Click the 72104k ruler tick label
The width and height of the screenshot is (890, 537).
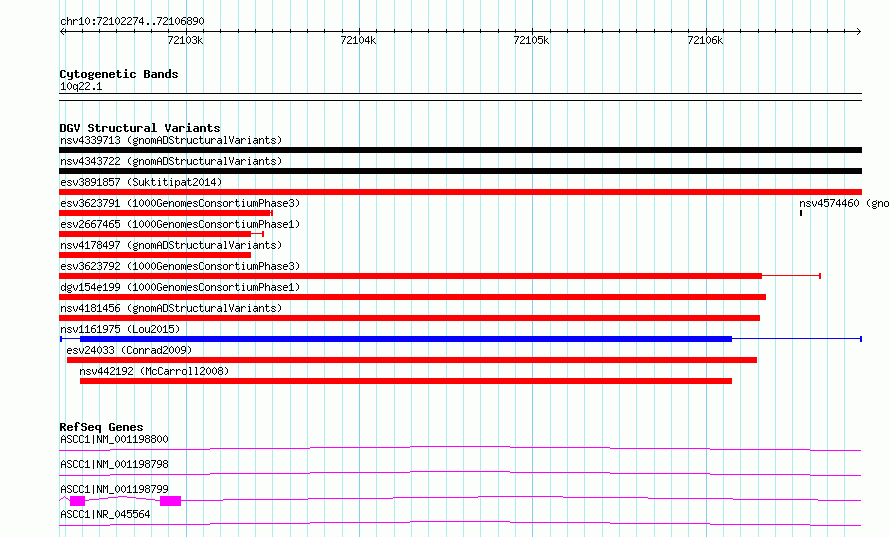click(x=358, y=40)
